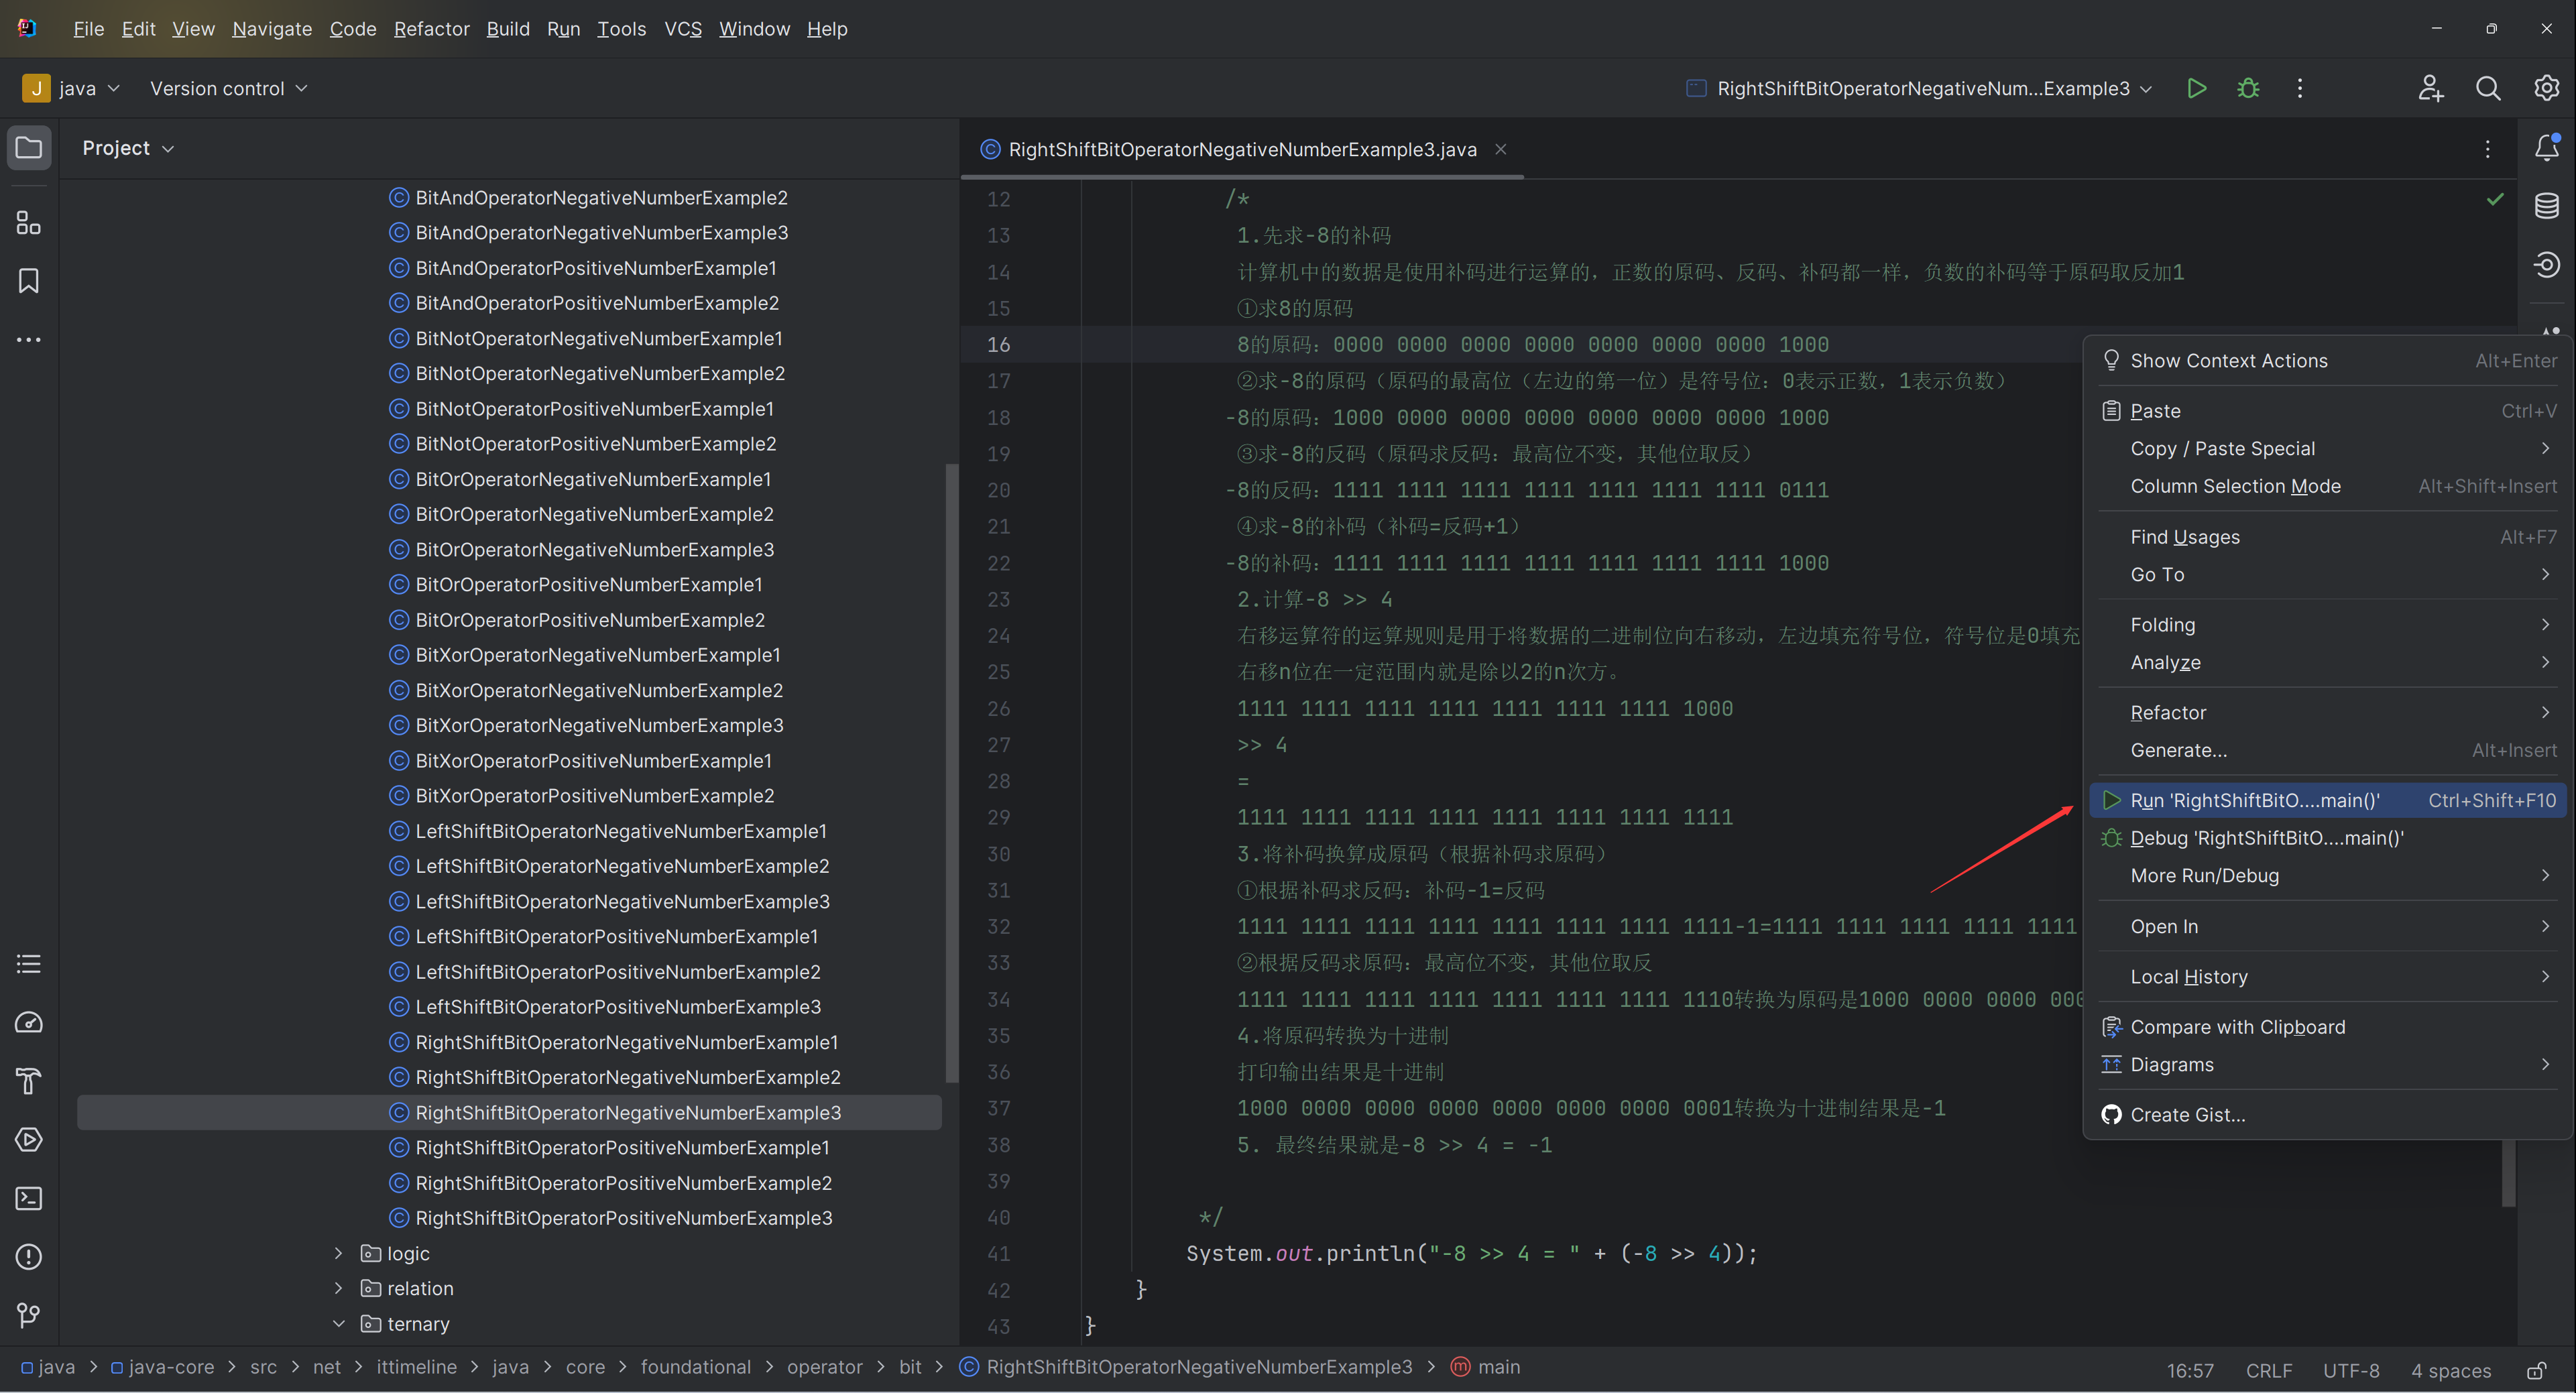Choose Generate... in context menu

[2329, 750]
